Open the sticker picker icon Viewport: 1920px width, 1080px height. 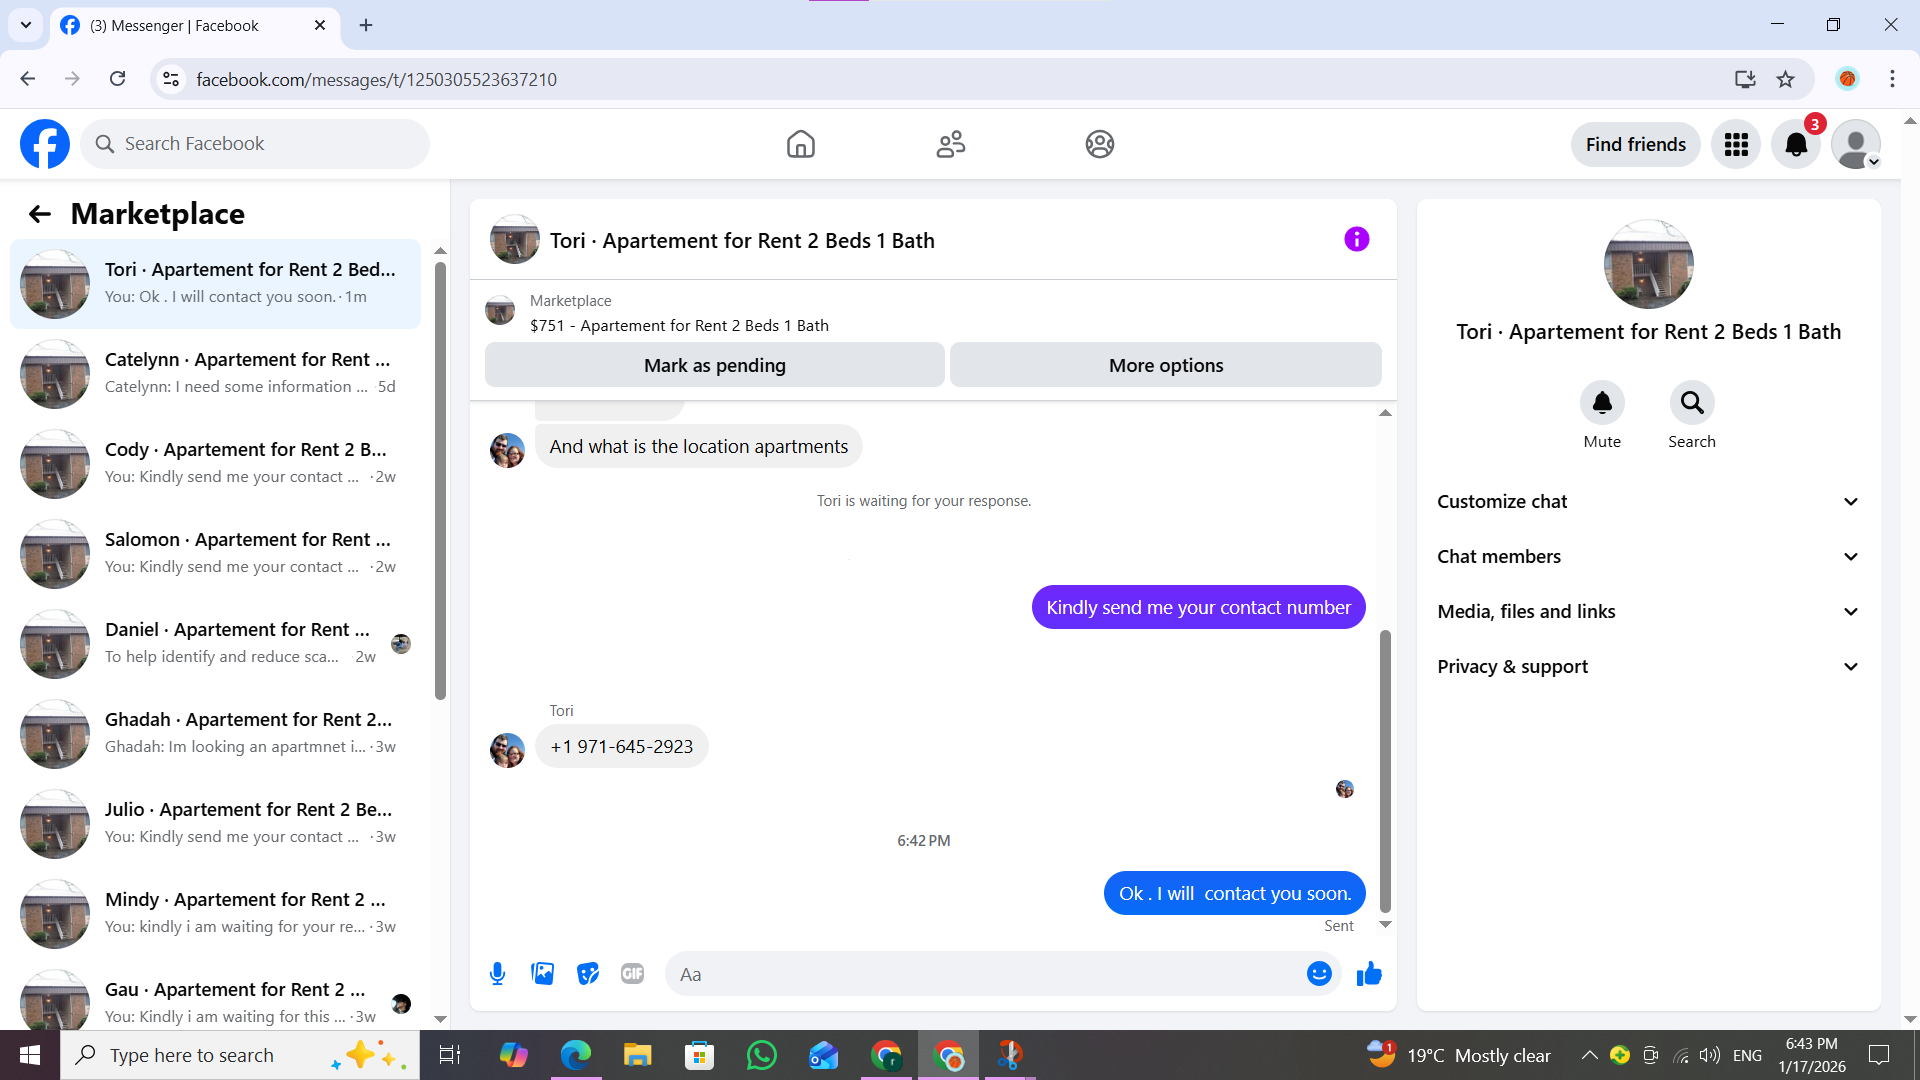(588, 974)
